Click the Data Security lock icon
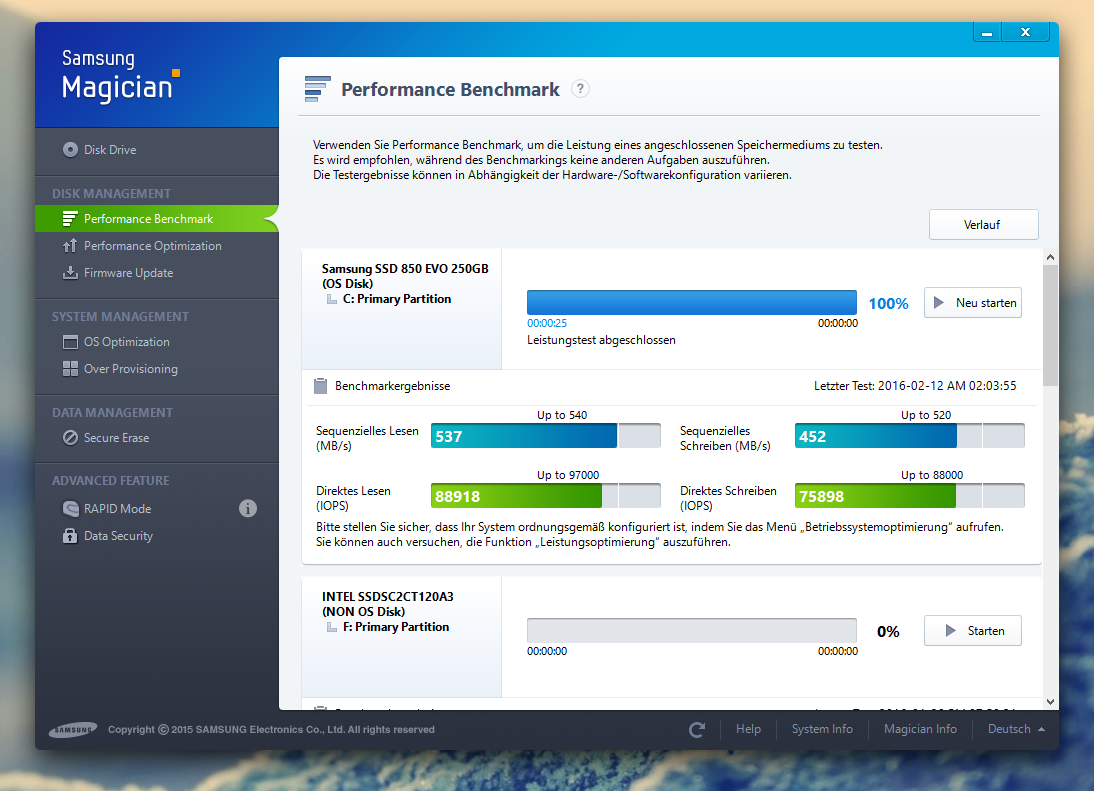The image size is (1094, 791). click(x=70, y=536)
